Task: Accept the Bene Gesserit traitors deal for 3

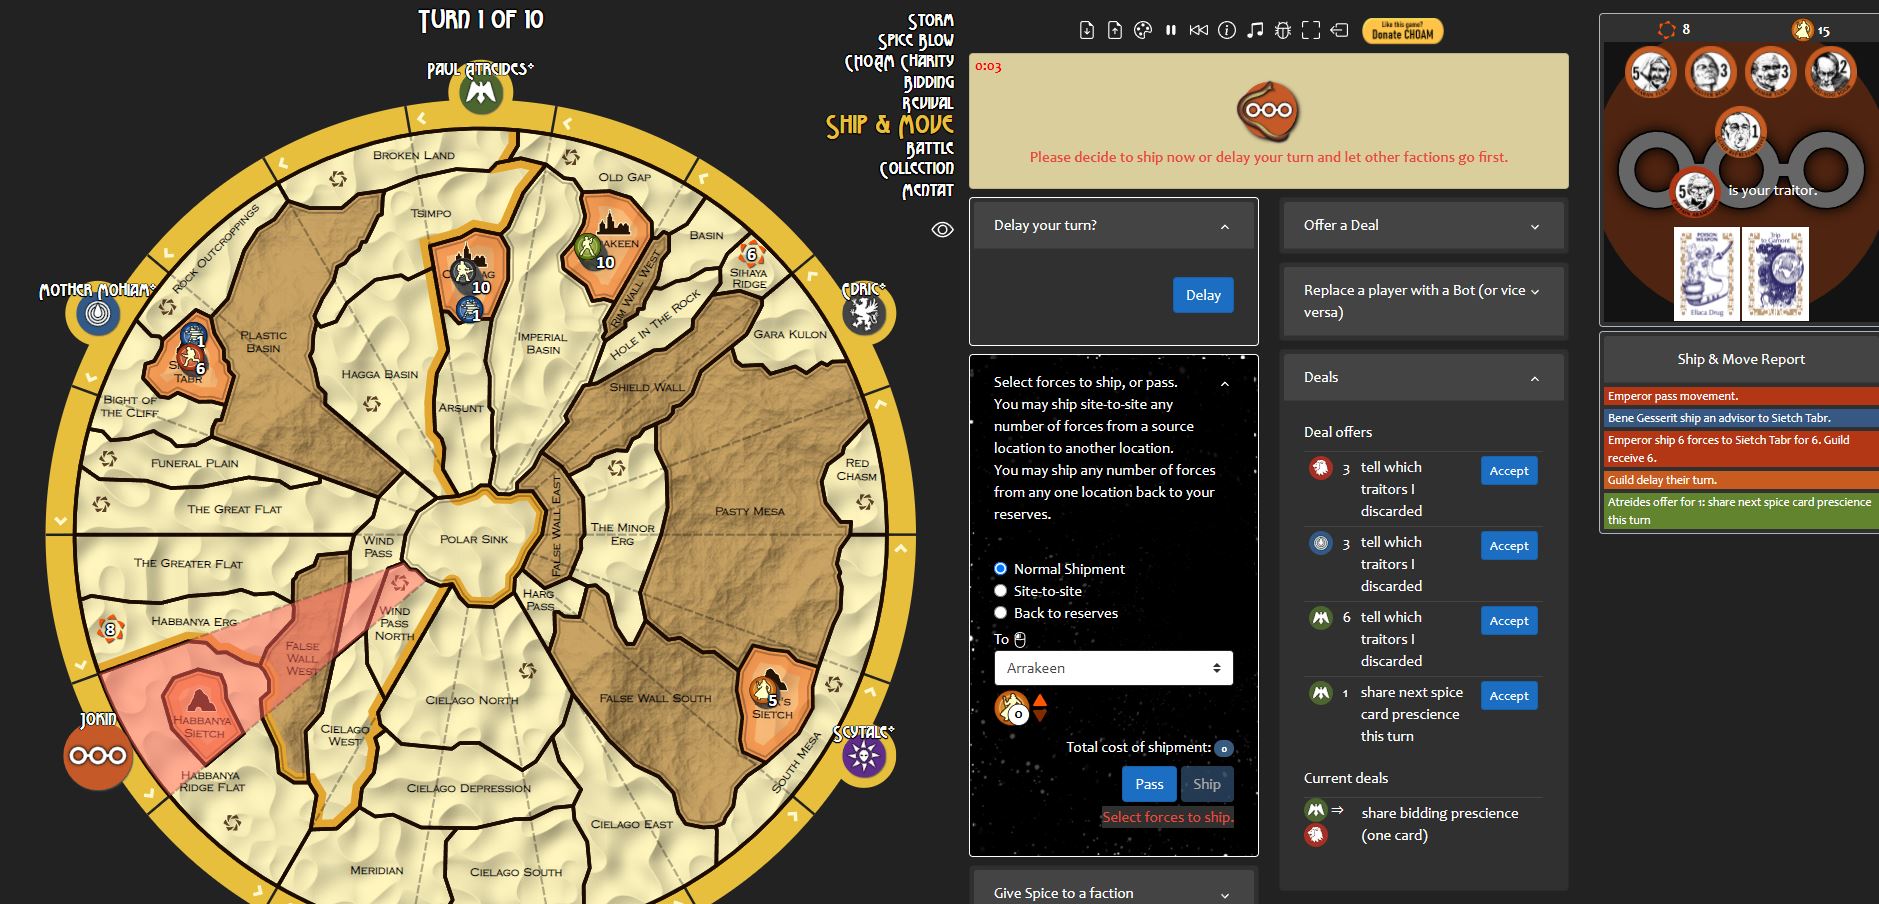Action: coord(1509,546)
